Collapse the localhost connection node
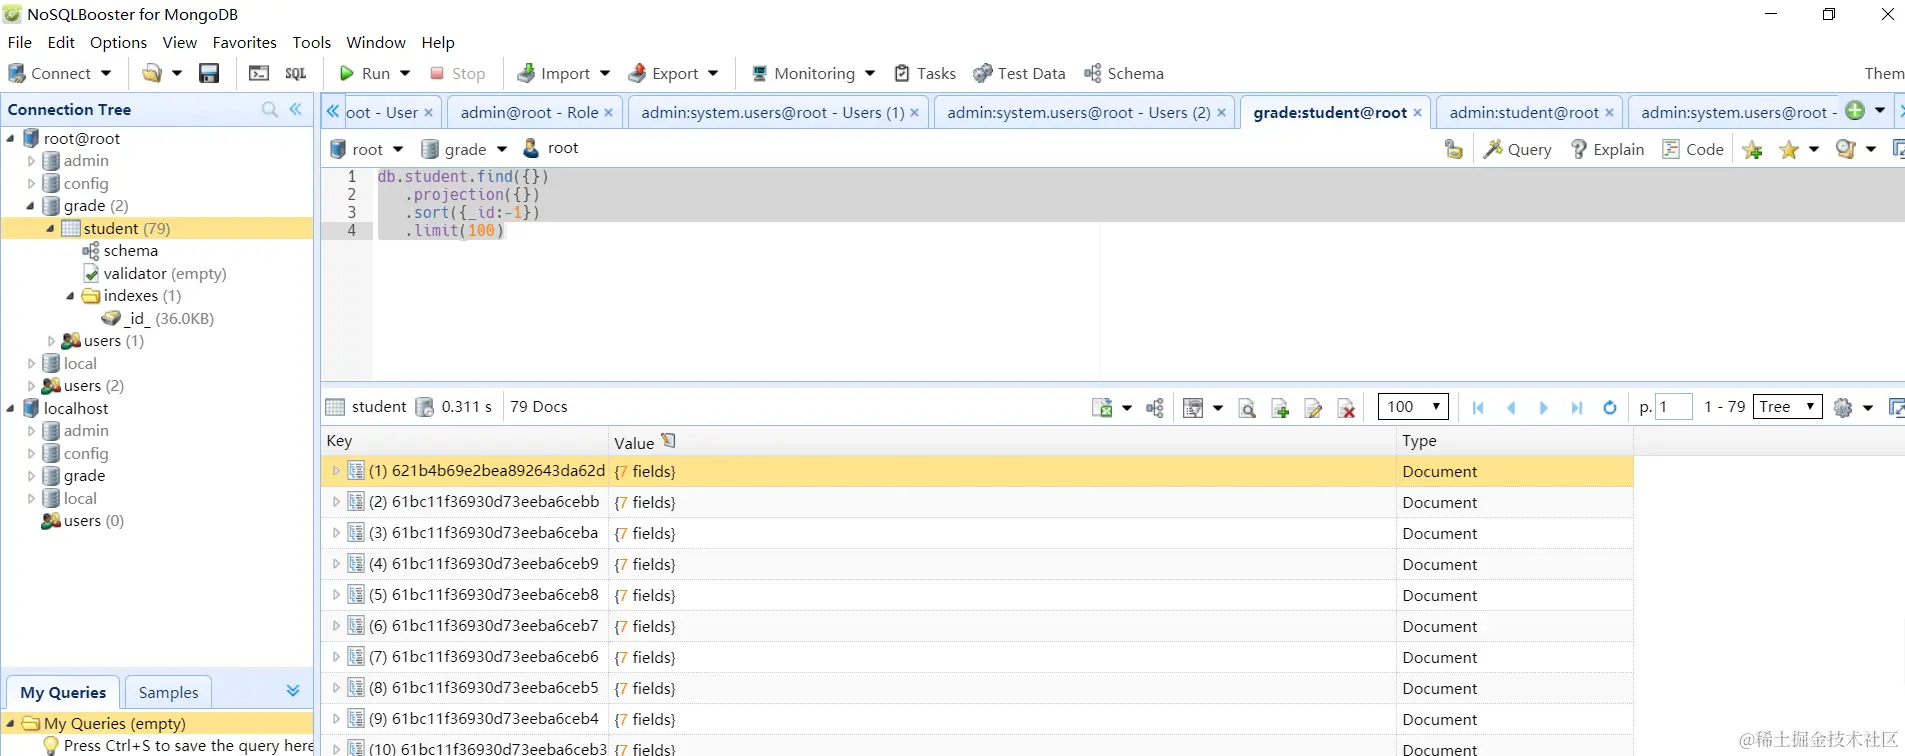This screenshot has height=756, width=1905. click(x=11, y=409)
